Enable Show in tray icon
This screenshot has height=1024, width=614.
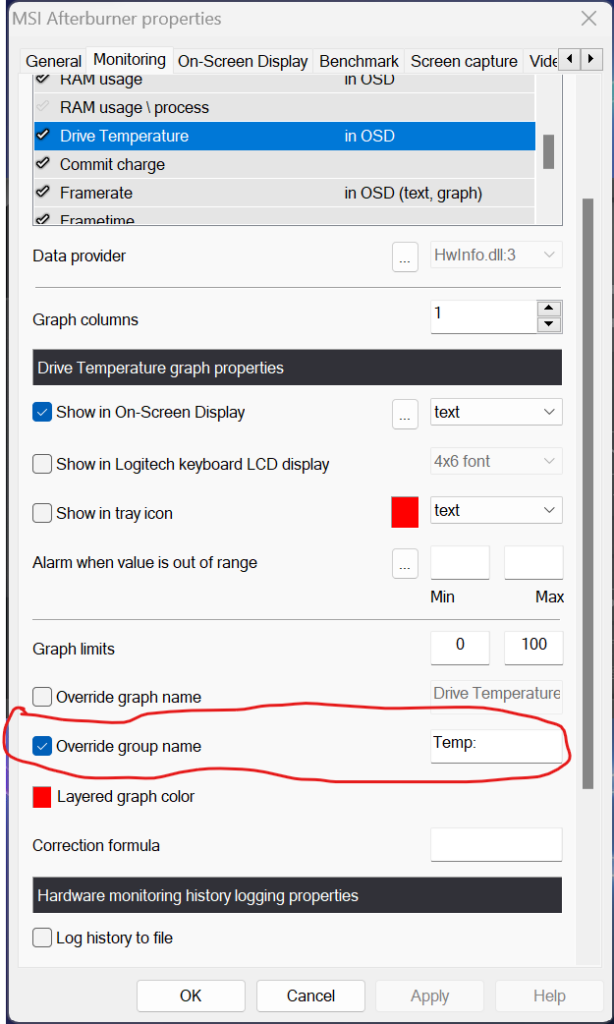(42, 513)
